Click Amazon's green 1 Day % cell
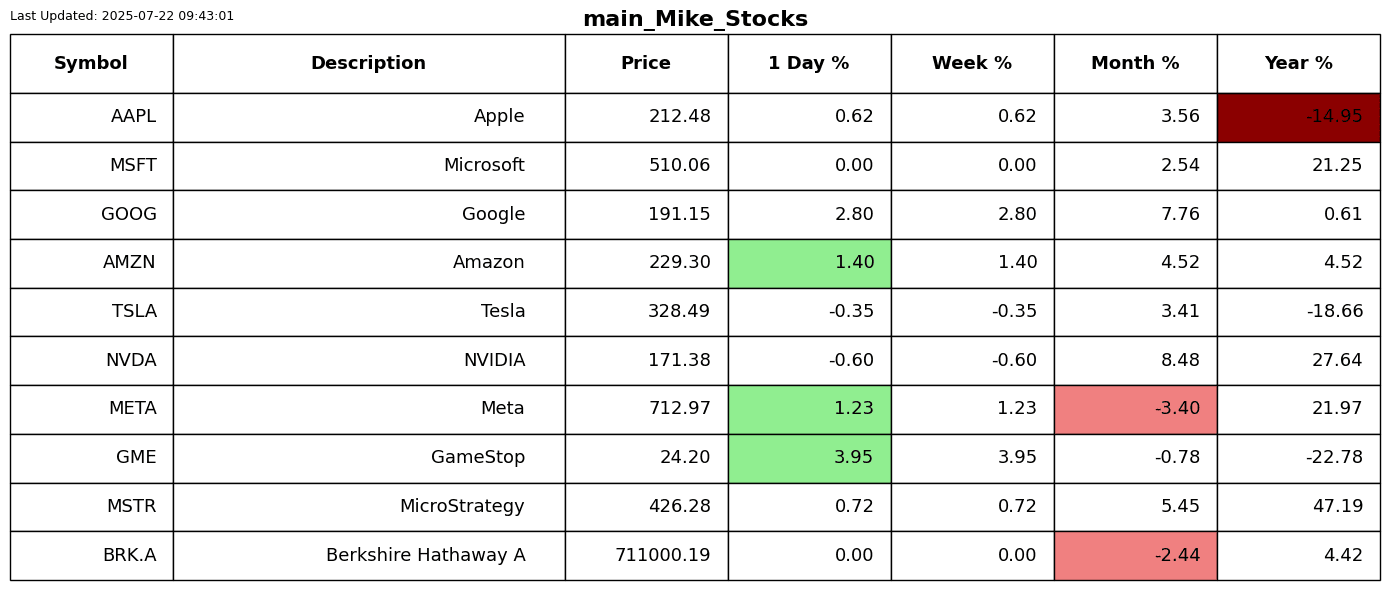This screenshot has width=1390, height=590. pos(809,263)
